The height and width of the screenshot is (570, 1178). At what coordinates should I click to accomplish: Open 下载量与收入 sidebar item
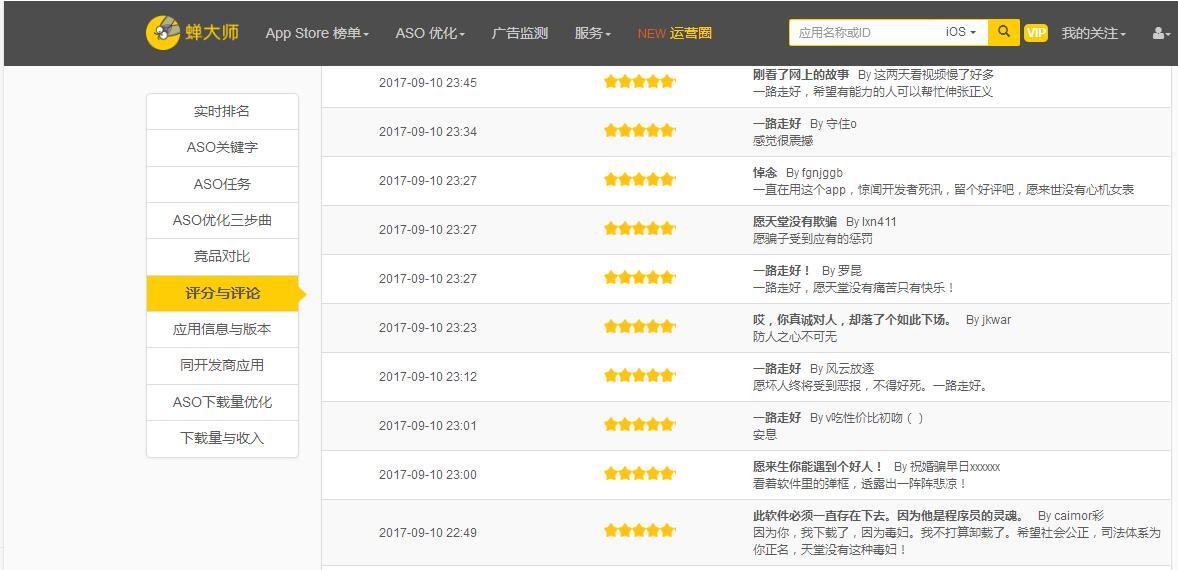tap(222, 438)
